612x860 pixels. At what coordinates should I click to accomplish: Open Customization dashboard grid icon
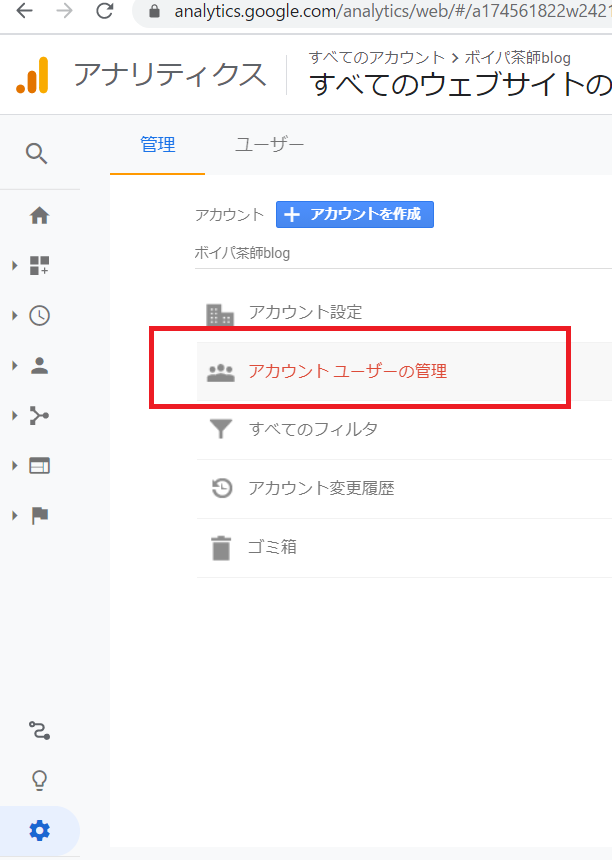(39, 265)
